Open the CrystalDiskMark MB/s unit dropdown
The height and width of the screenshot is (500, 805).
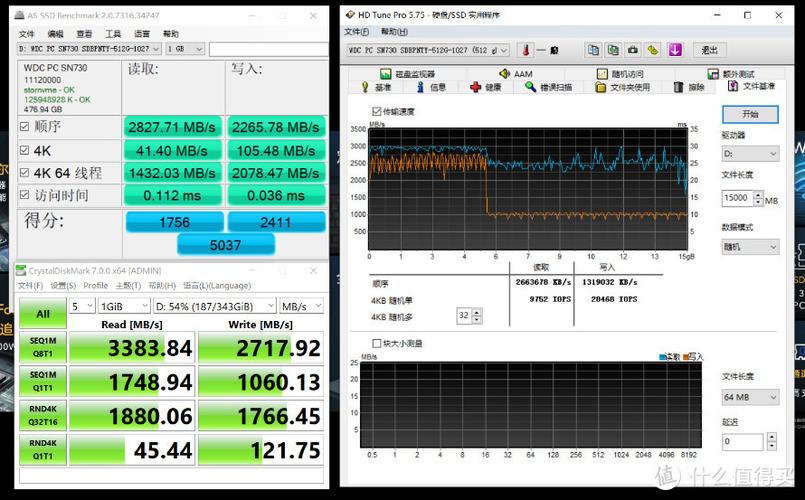click(306, 306)
